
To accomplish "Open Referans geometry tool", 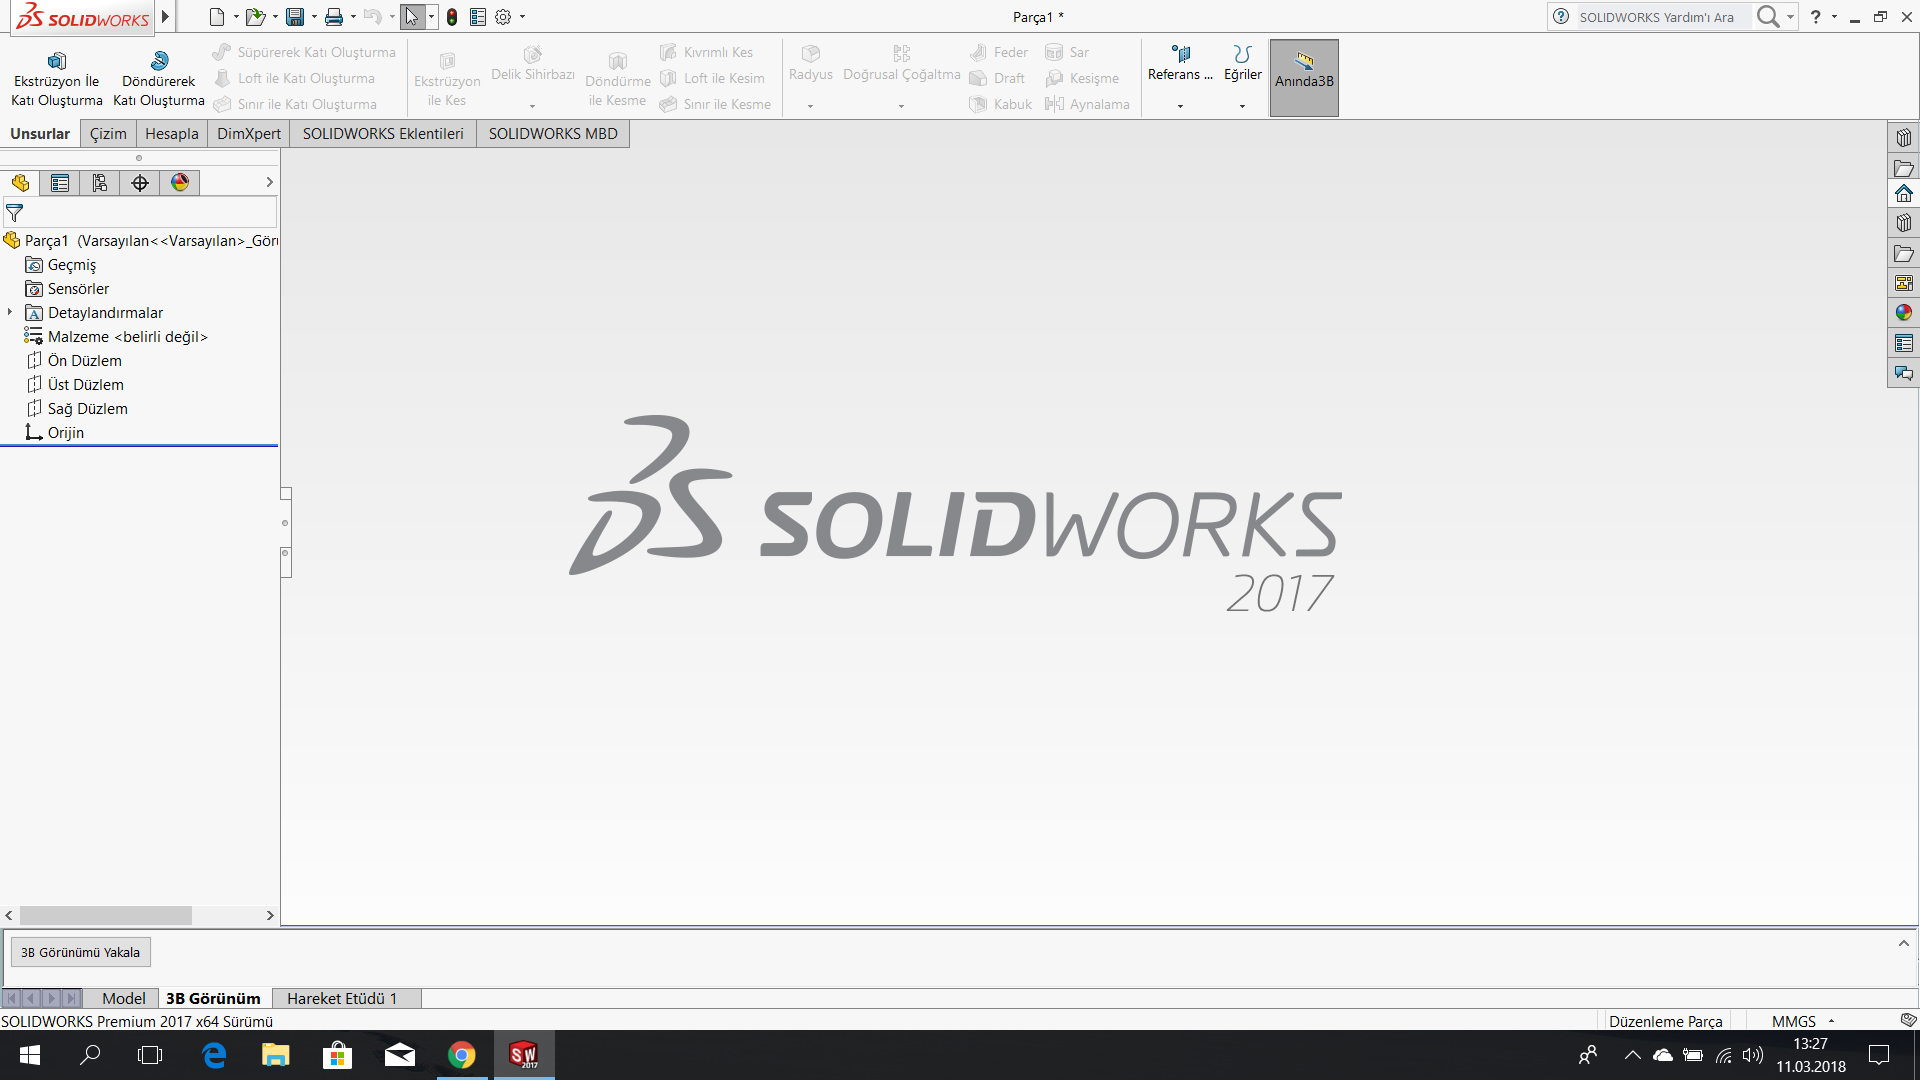I will [1180, 65].
